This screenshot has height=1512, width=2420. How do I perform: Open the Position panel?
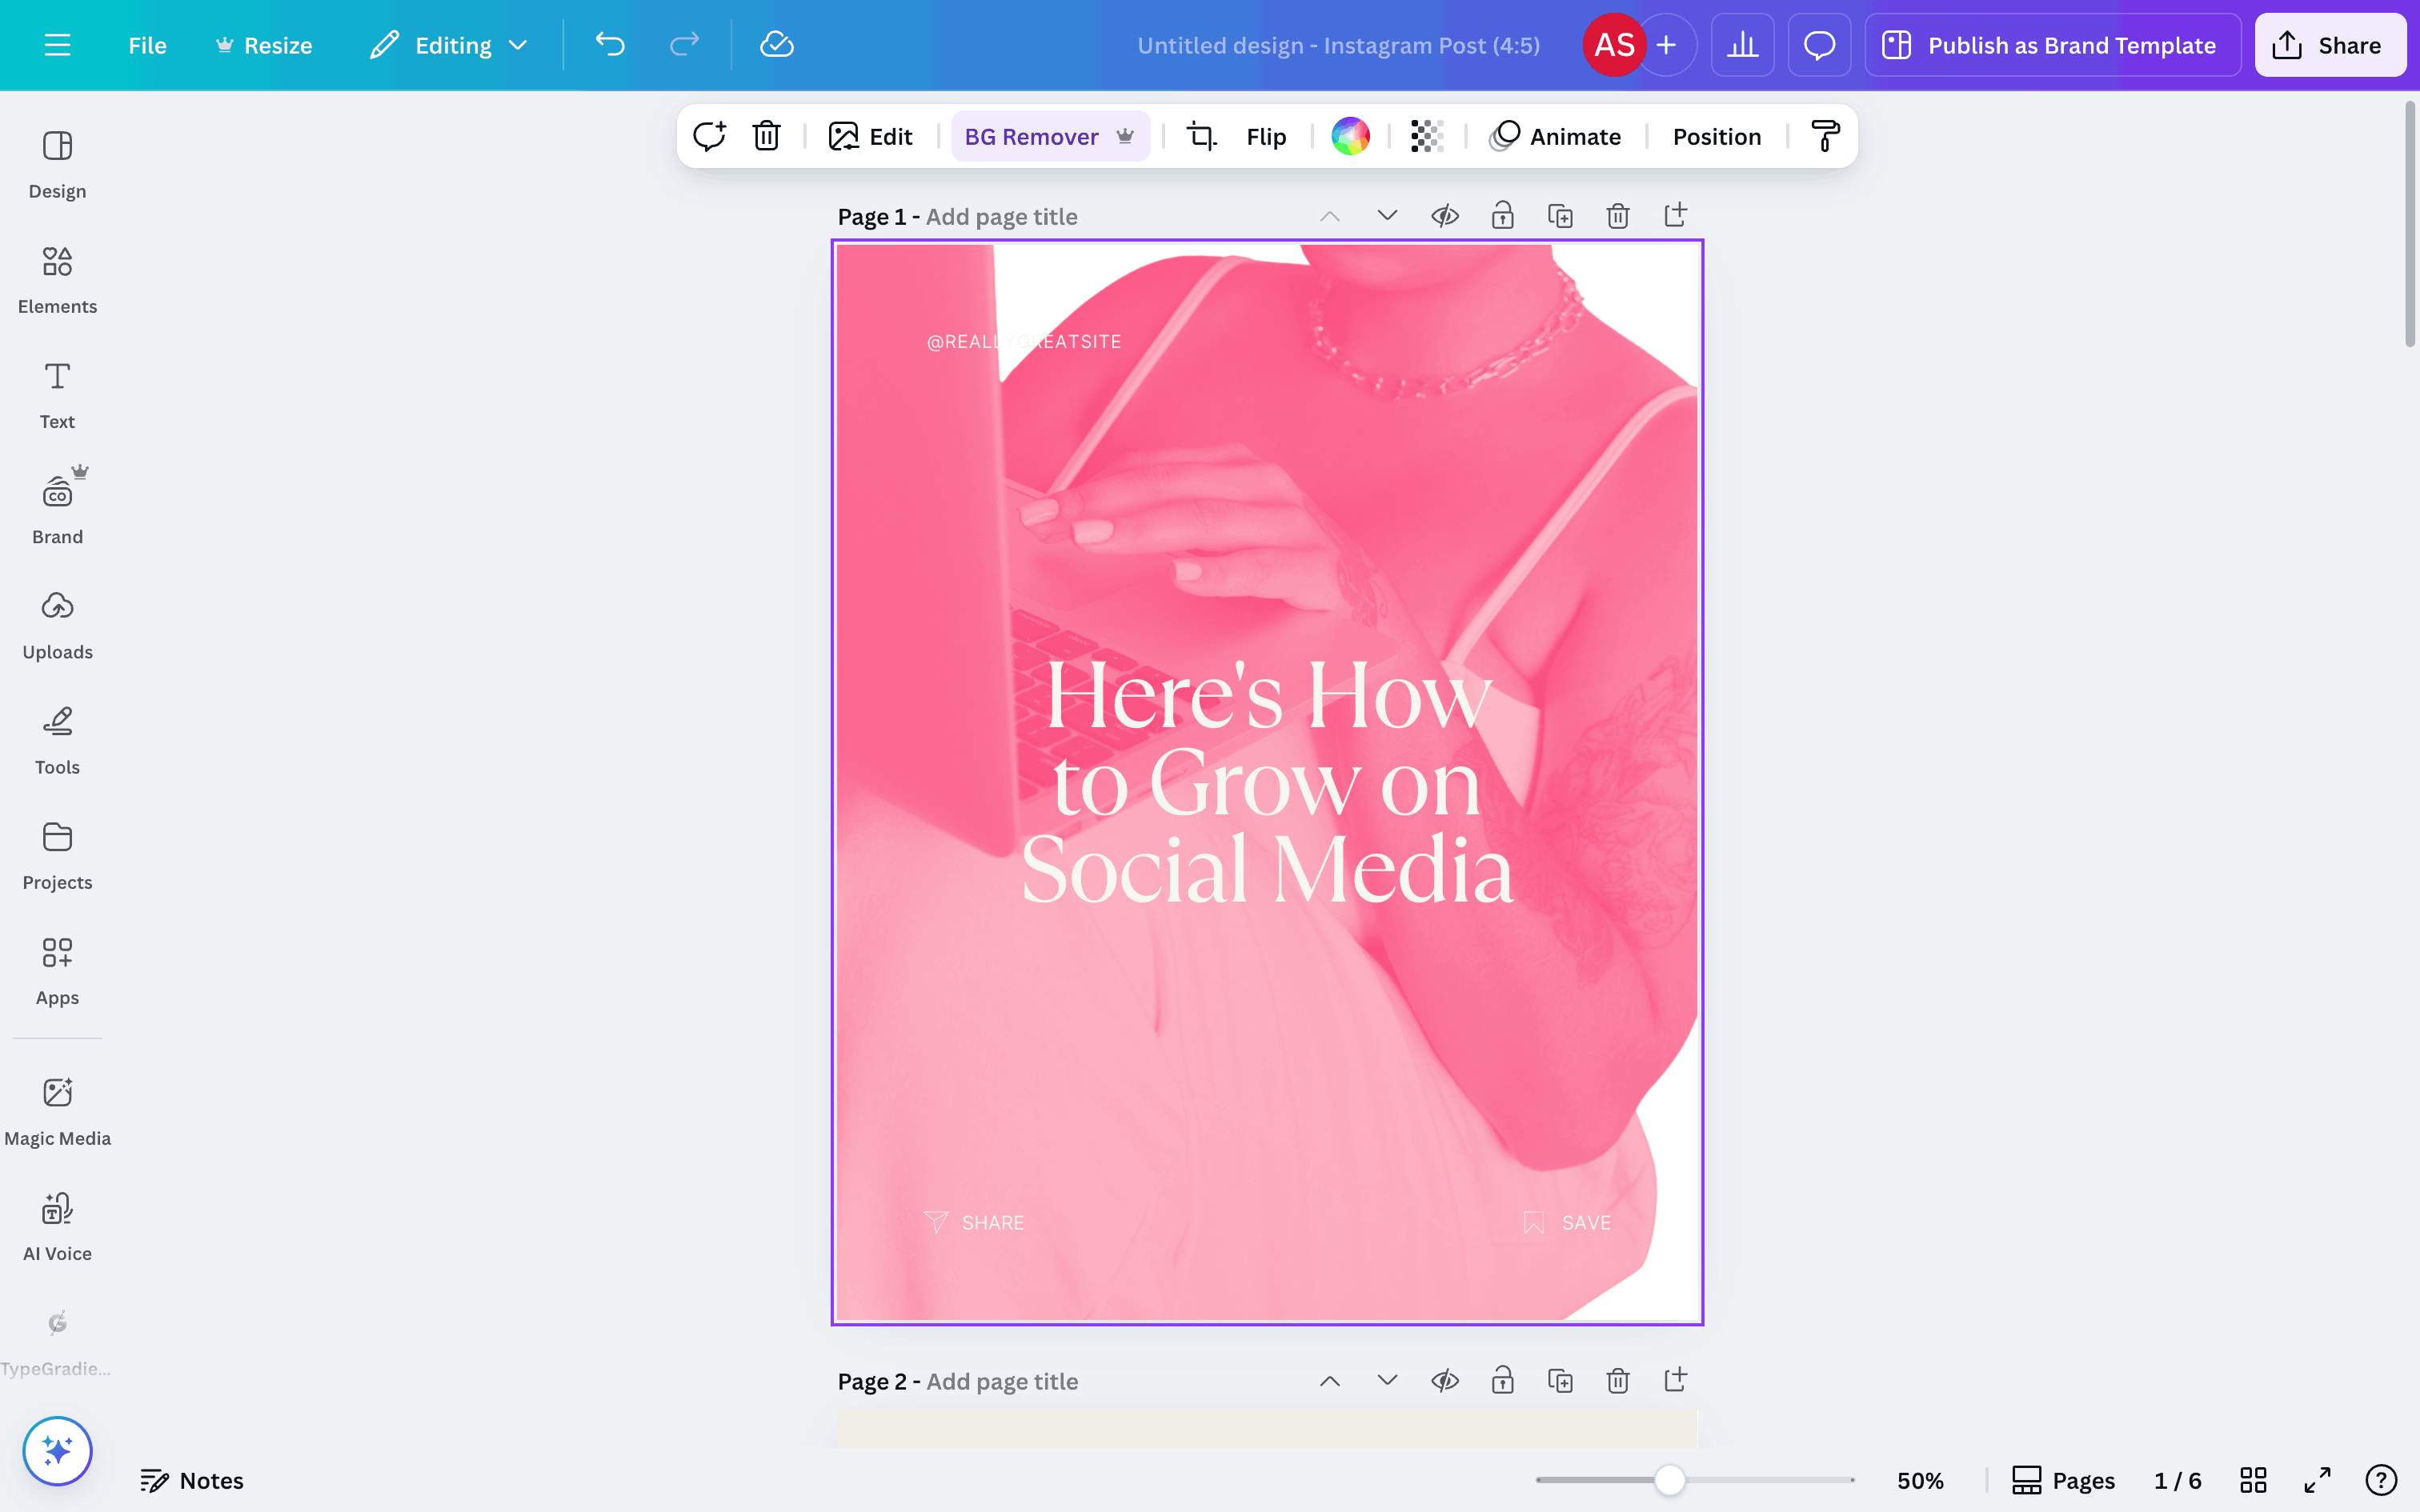click(1716, 136)
